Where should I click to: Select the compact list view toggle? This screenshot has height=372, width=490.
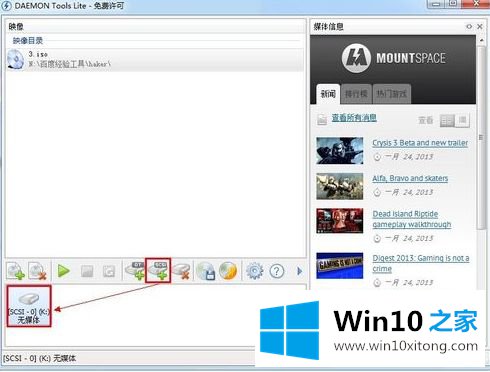point(462,120)
